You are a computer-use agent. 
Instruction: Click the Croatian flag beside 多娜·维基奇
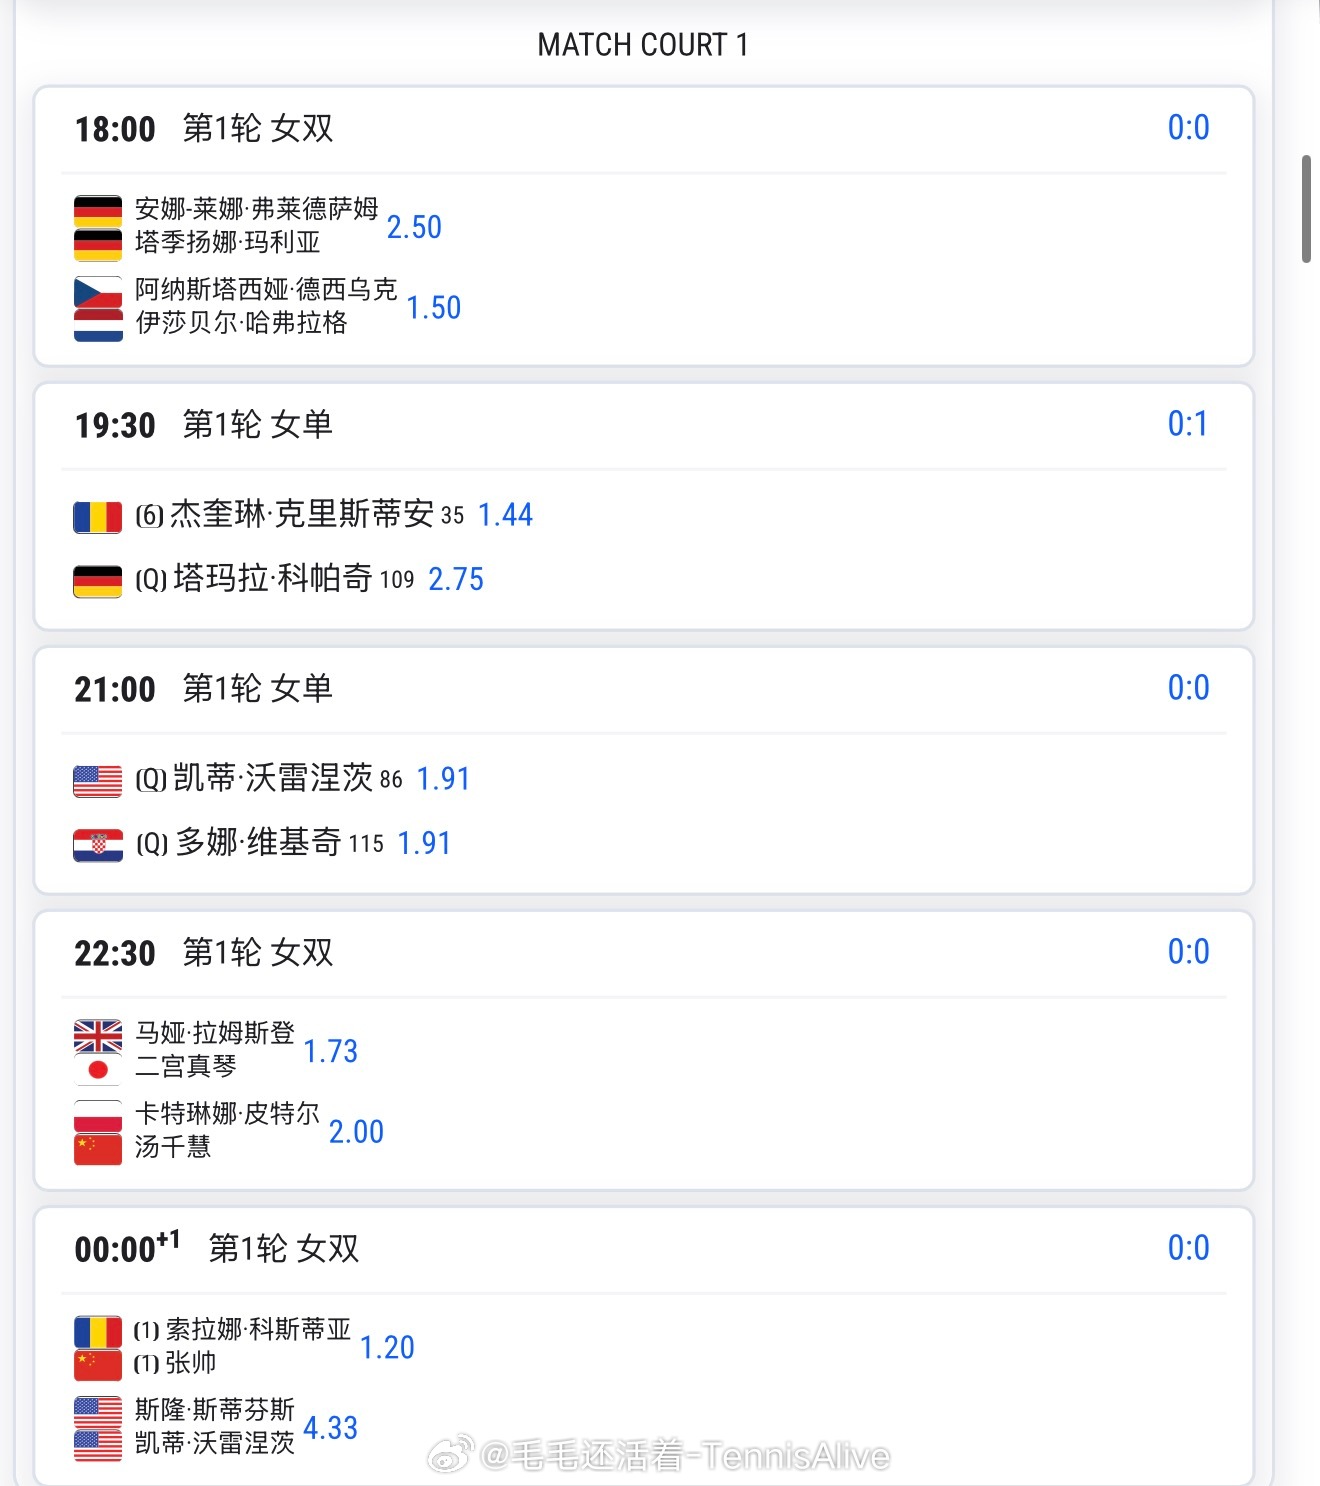[98, 844]
